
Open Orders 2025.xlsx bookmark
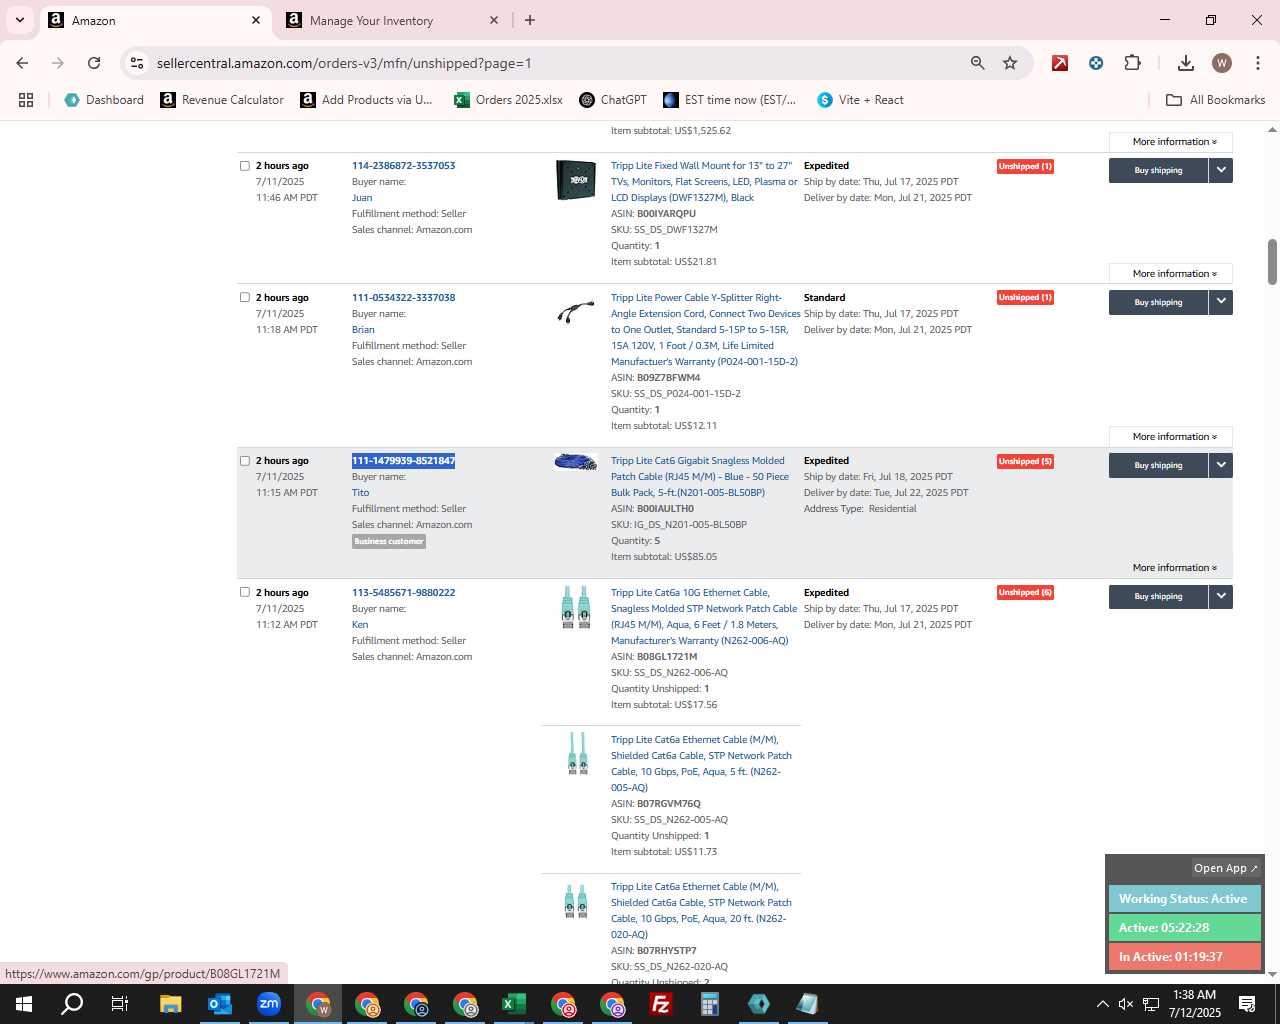pyautogui.click(x=508, y=100)
